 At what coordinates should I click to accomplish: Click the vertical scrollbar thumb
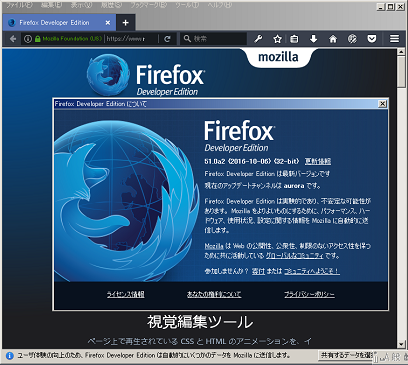coord(401,72)
